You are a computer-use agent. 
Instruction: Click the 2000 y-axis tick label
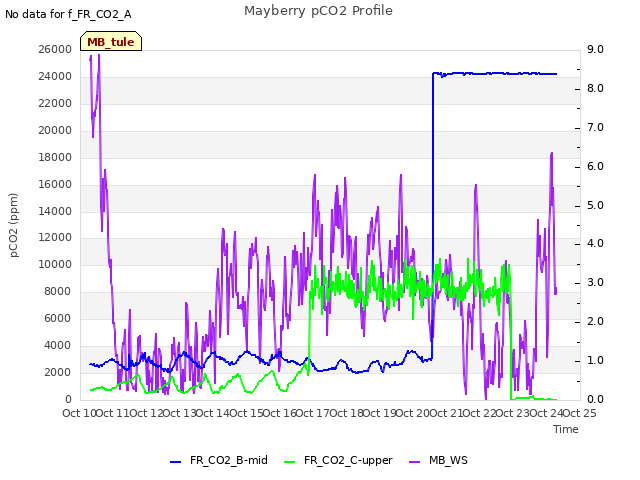coord(58,372)
